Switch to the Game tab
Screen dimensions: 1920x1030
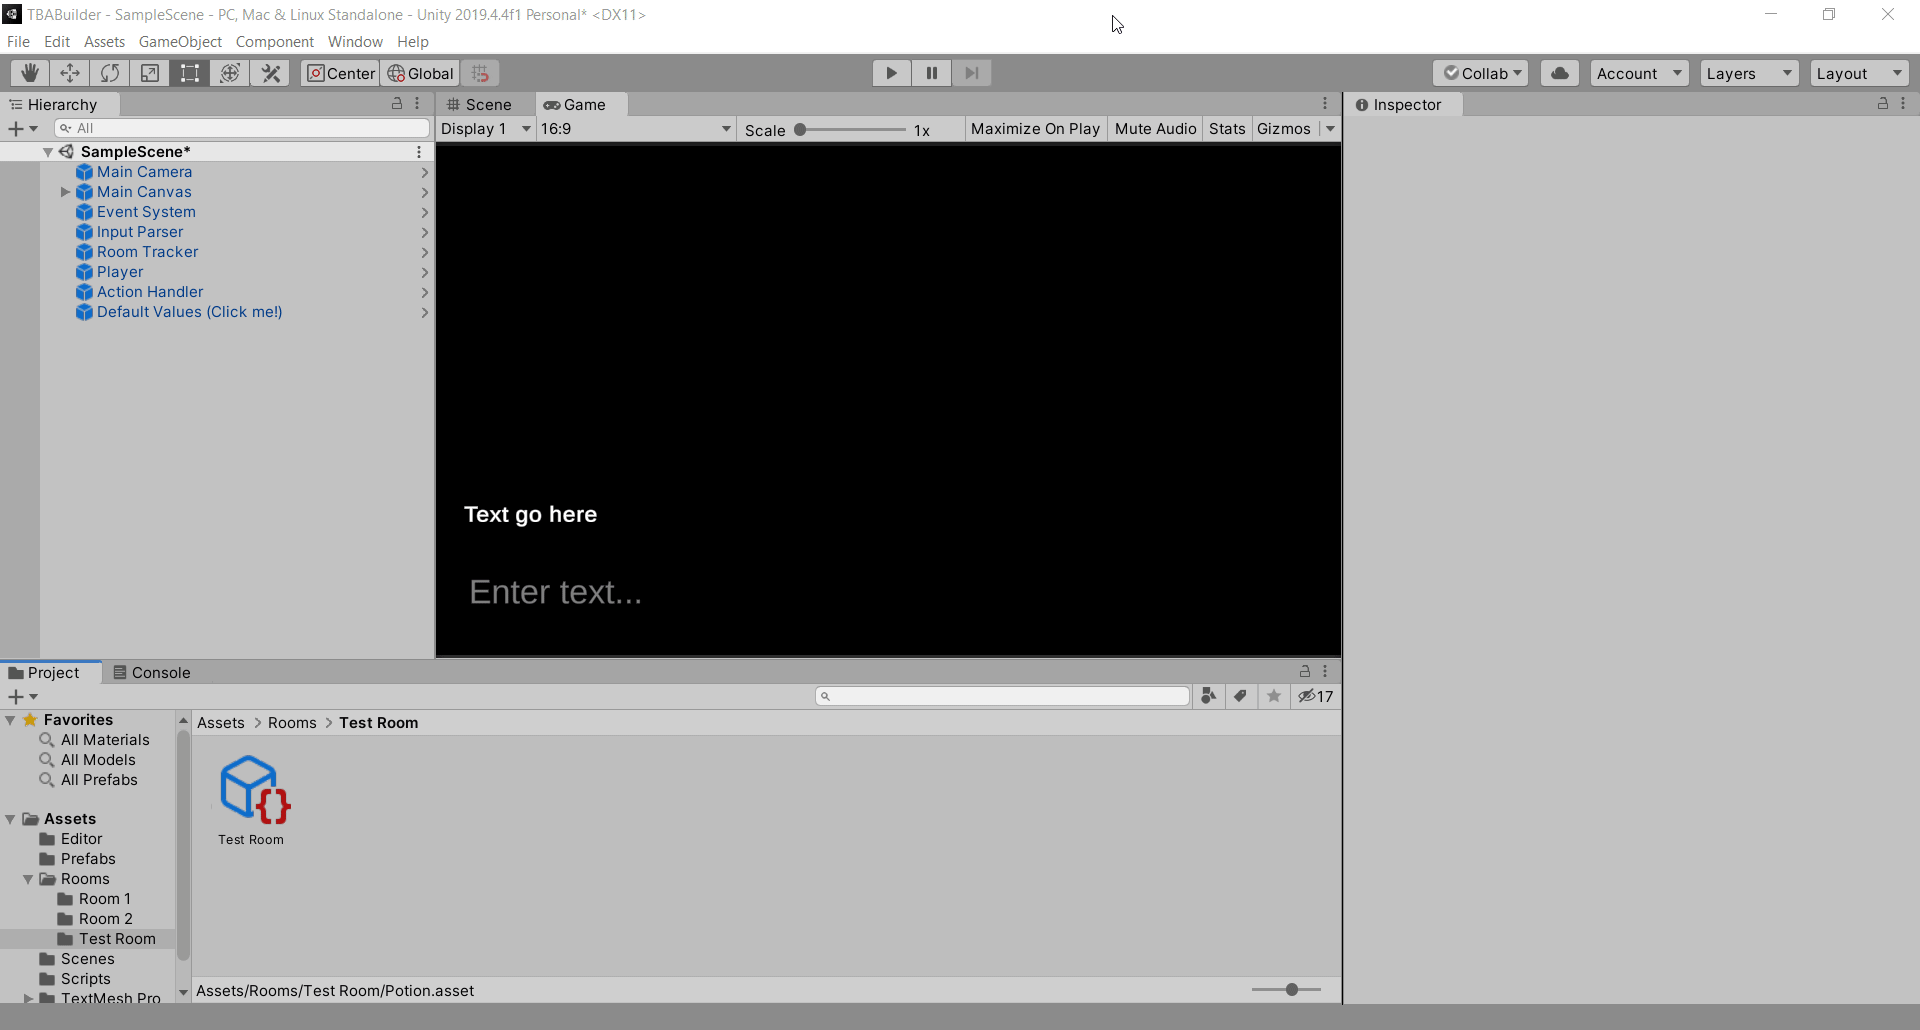576,105
